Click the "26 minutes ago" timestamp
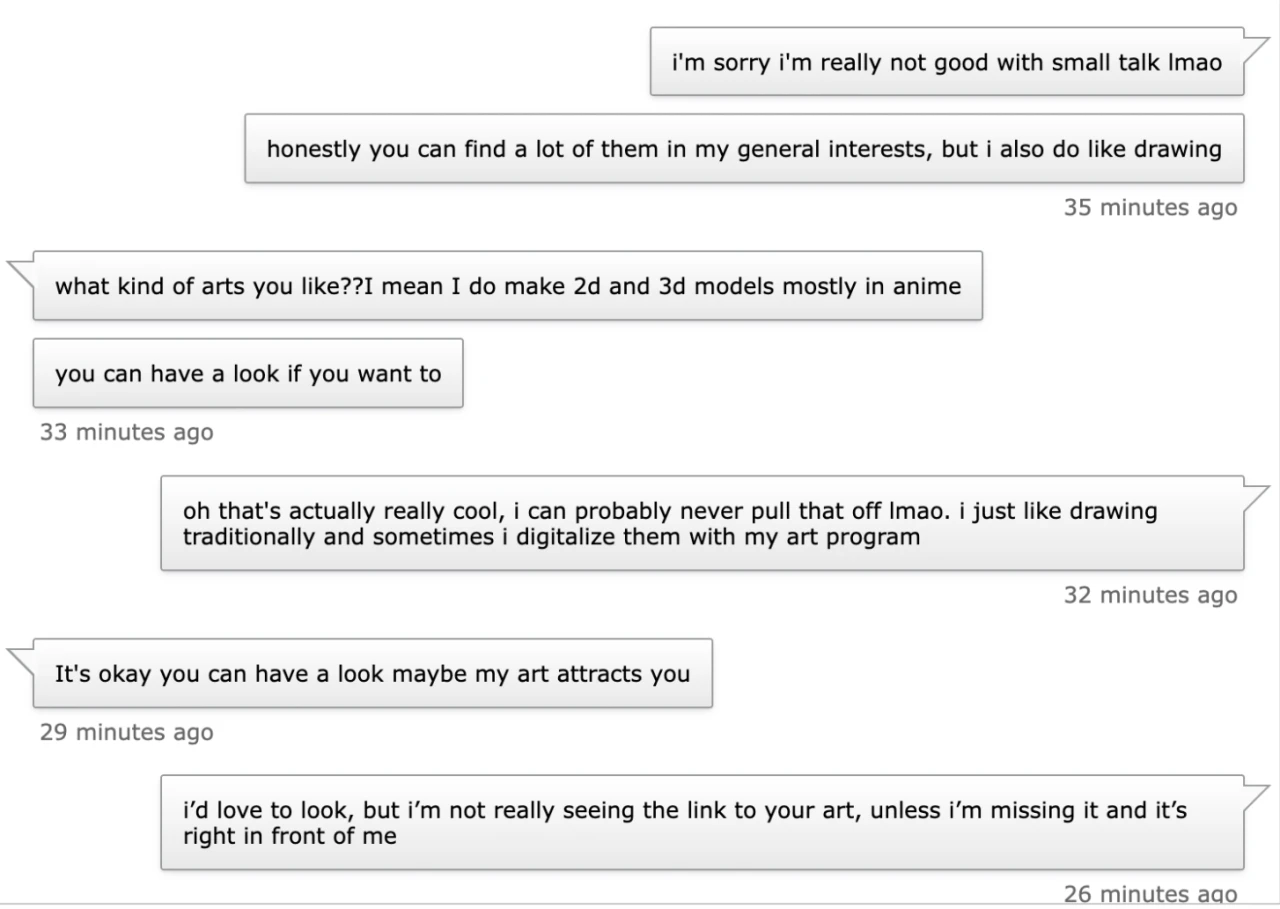1280x909 pixels. [1150, 894]
